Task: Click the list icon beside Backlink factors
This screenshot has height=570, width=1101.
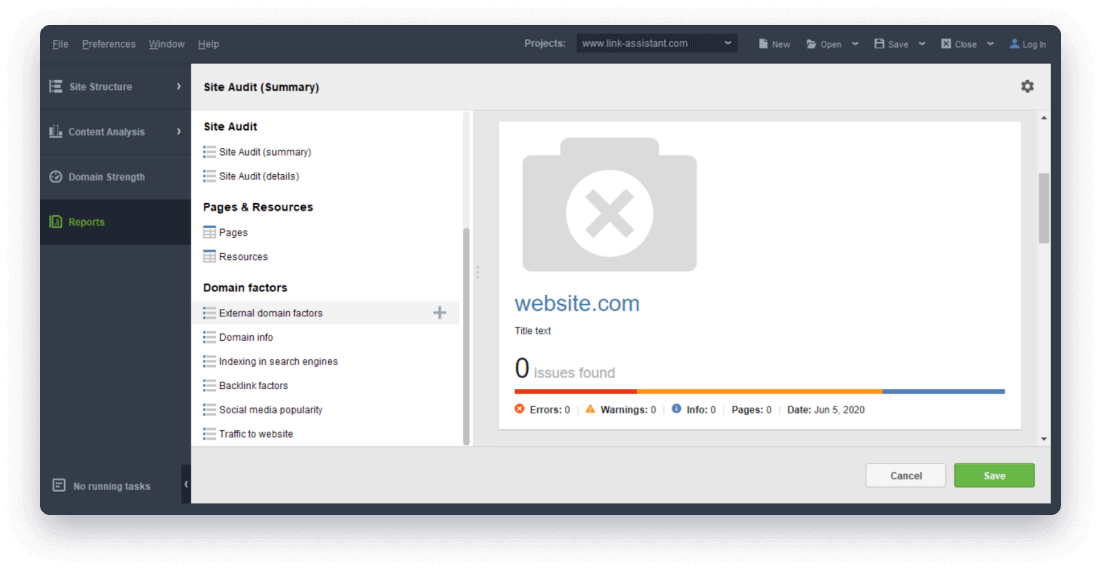Action: click(209, 385)
